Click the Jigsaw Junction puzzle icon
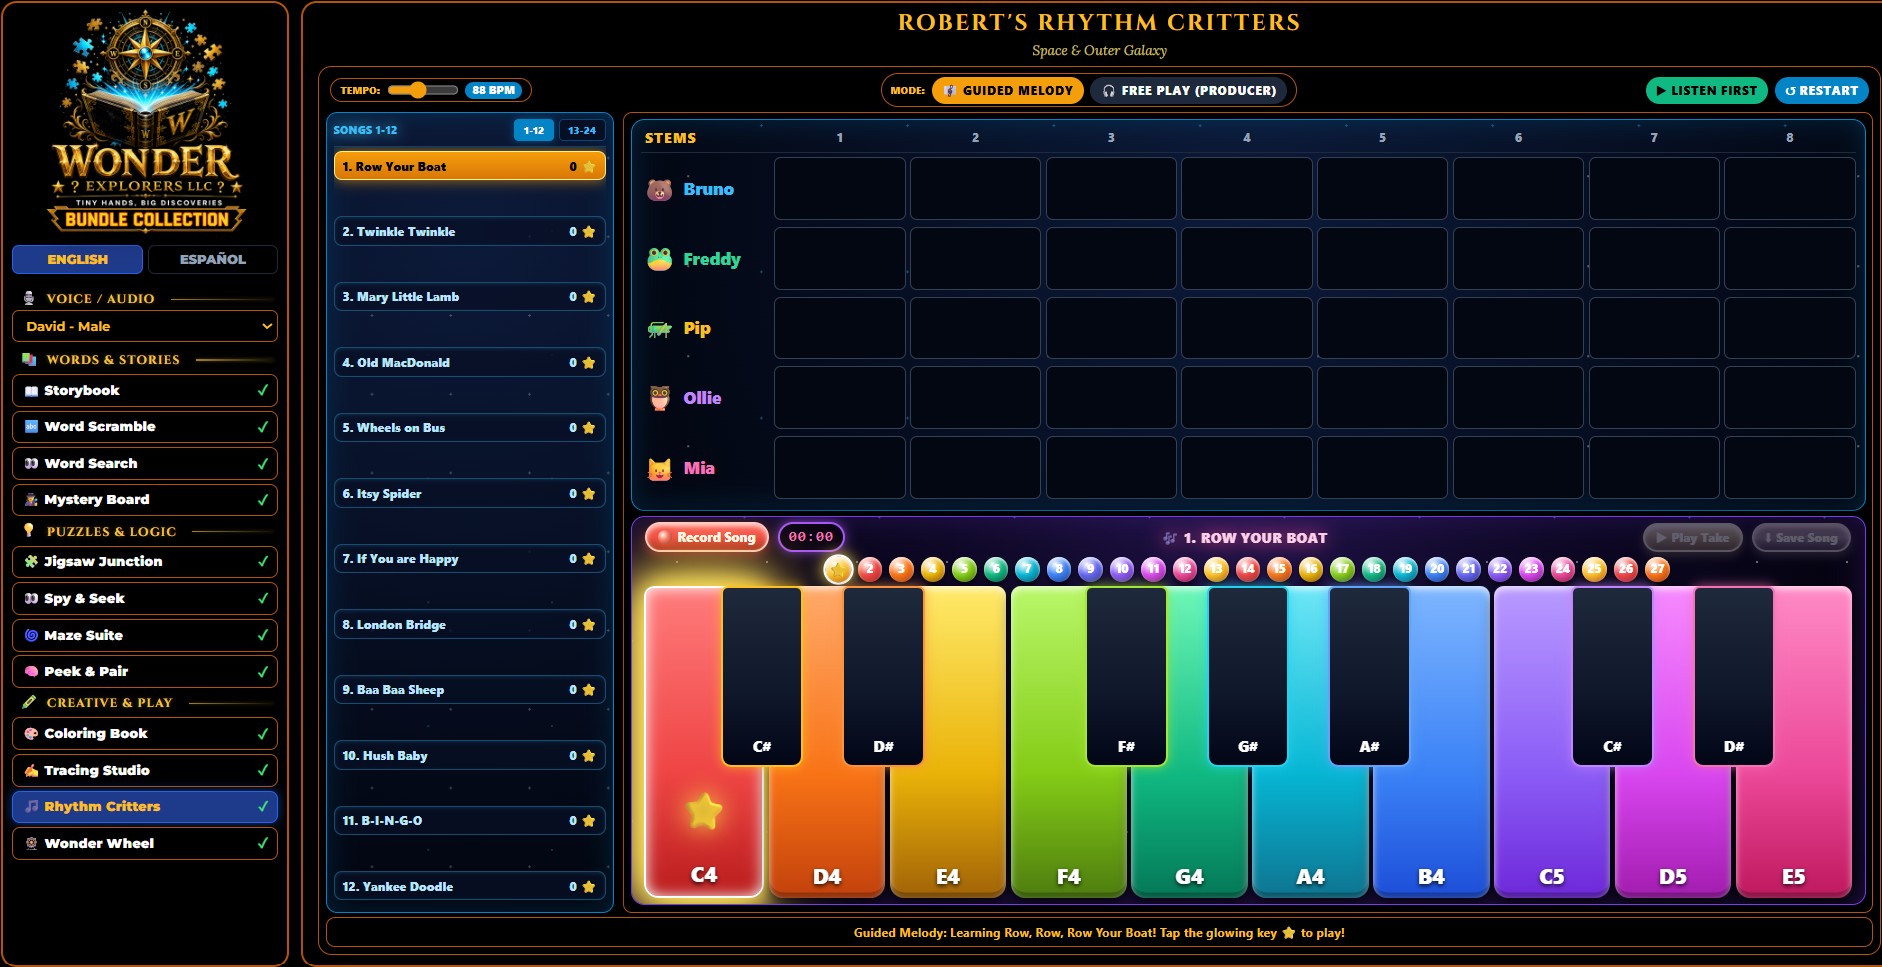This screenshot has width=1882, height=967. coord(31,562)
